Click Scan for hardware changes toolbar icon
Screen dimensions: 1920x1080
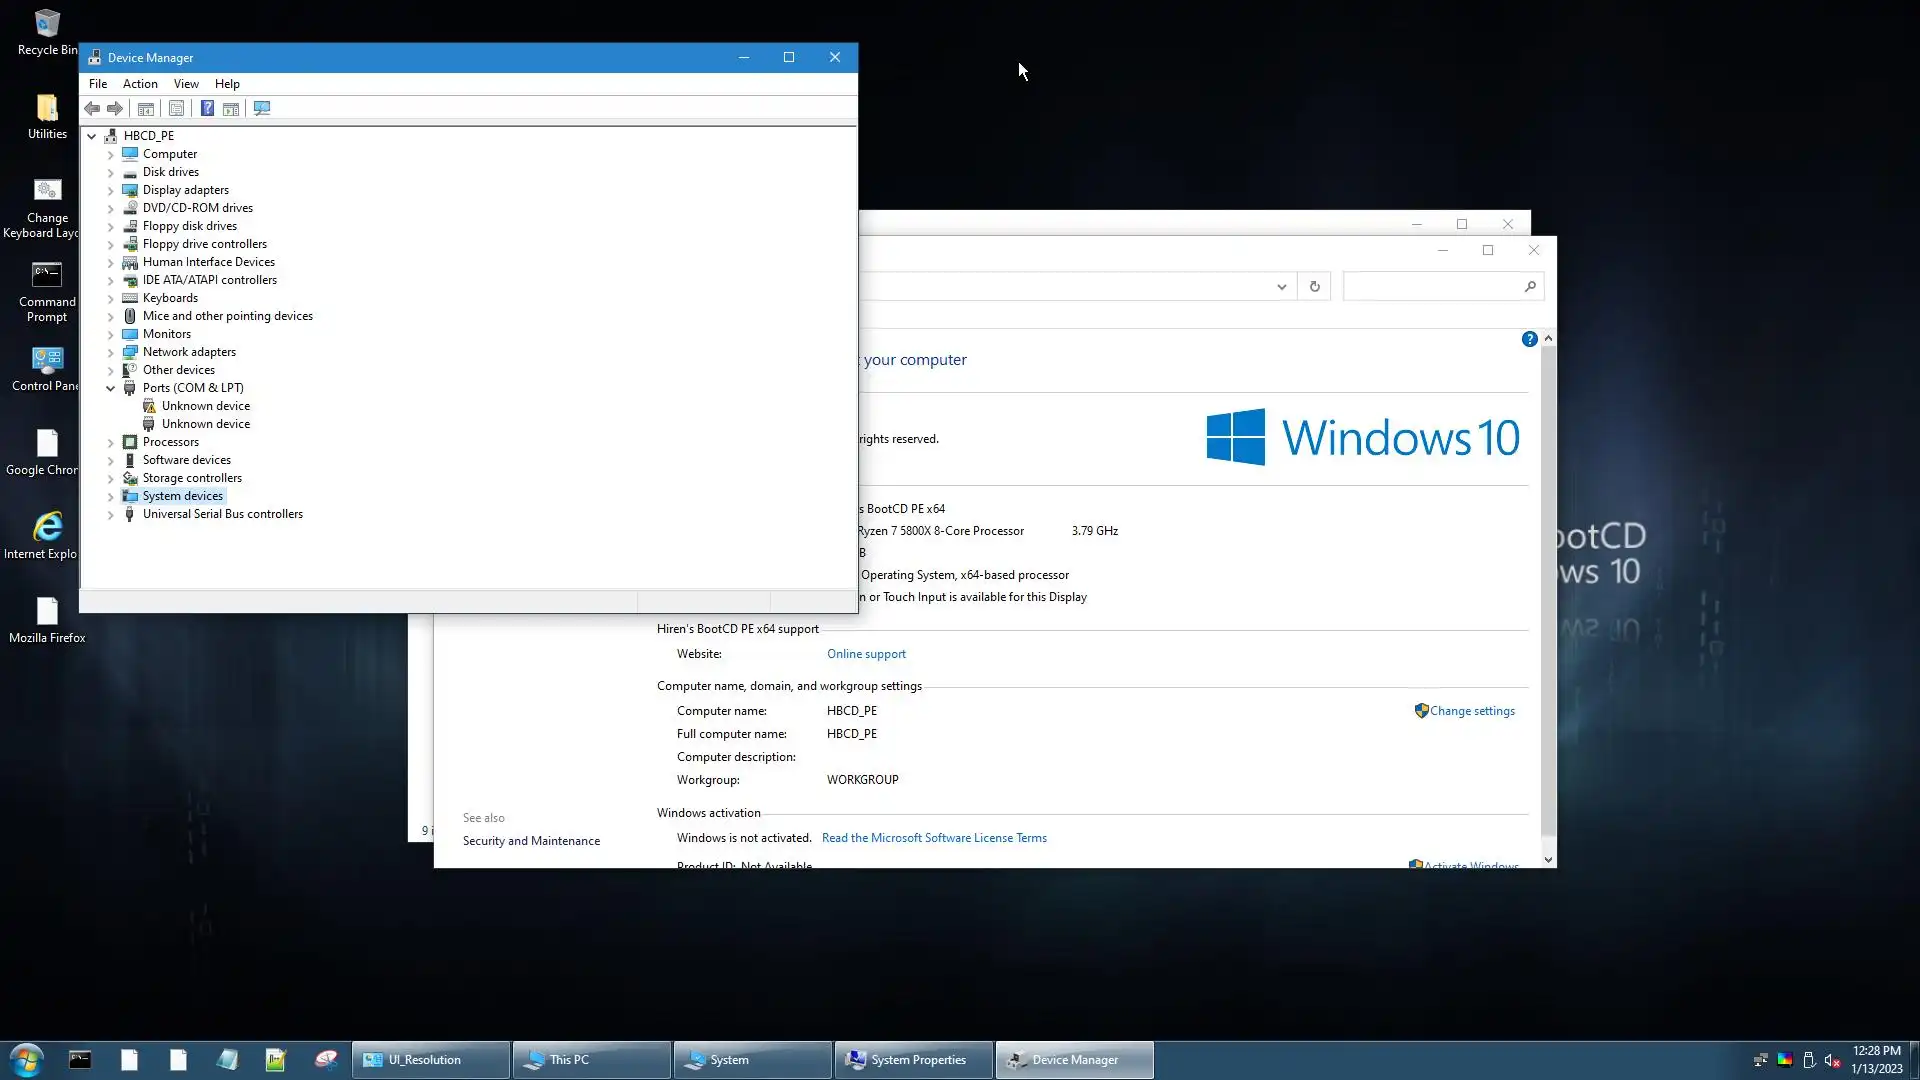(262, 108)
